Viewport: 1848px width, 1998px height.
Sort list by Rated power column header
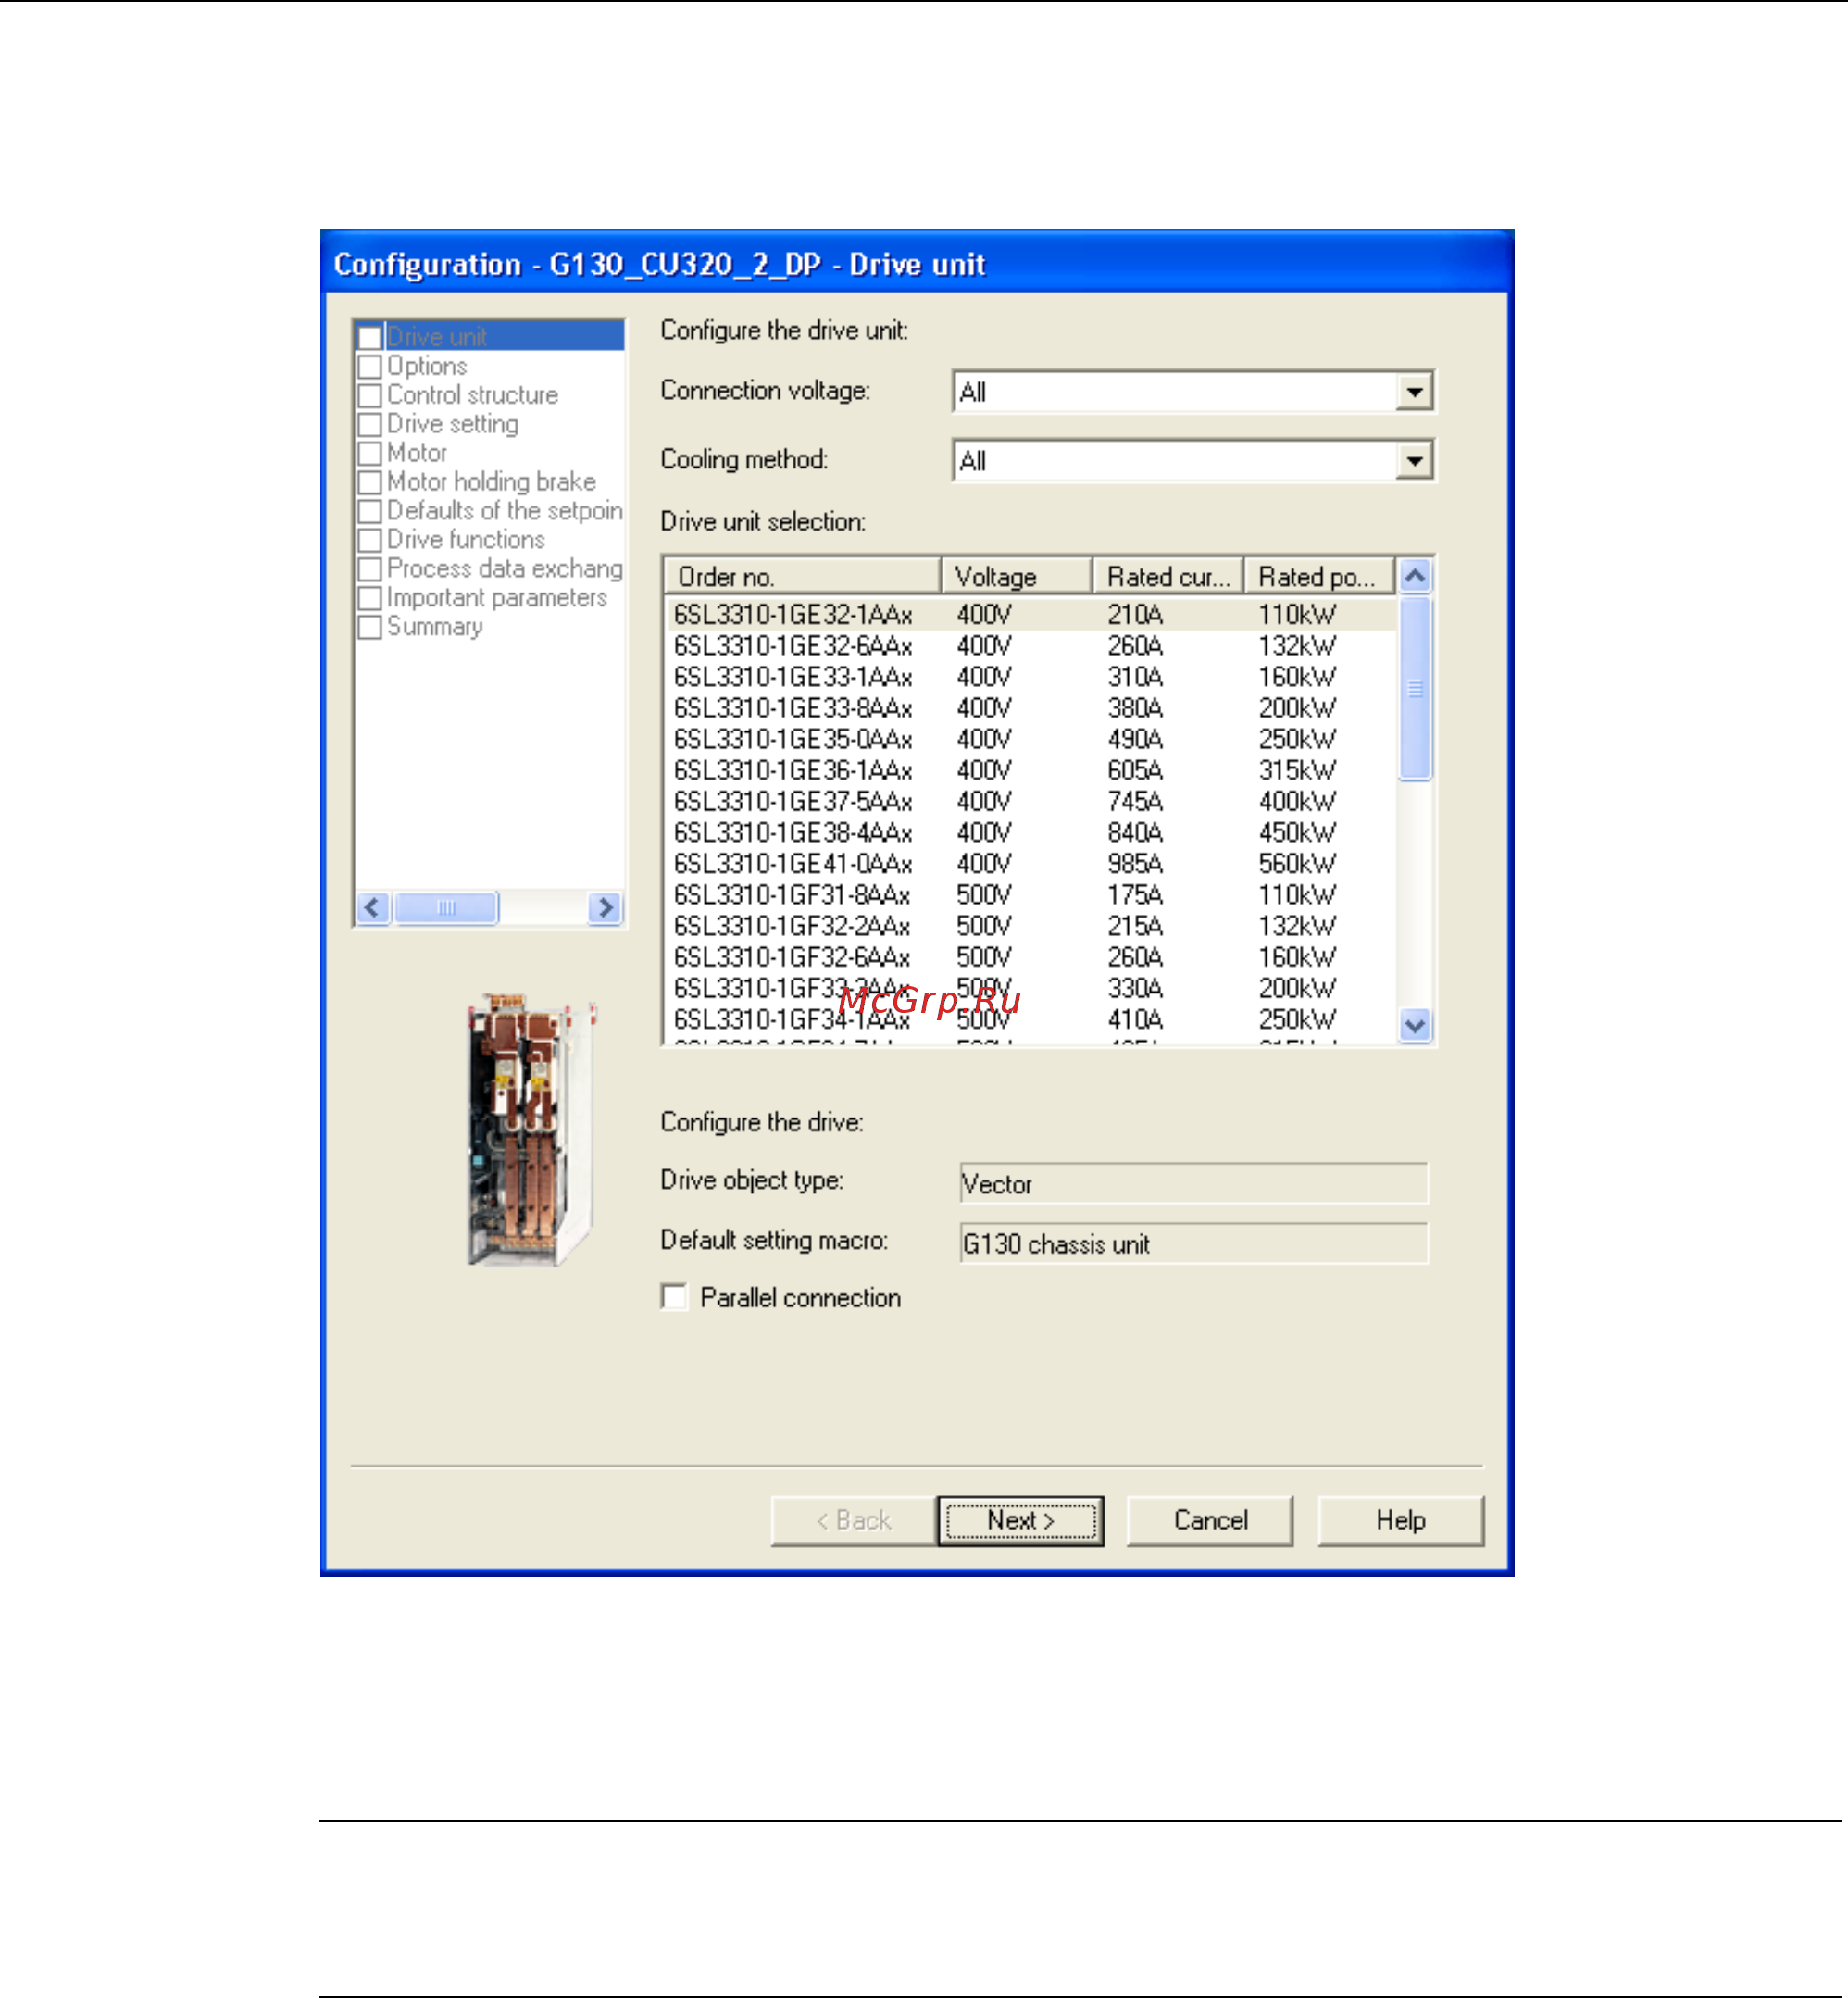pos(1319,576)
